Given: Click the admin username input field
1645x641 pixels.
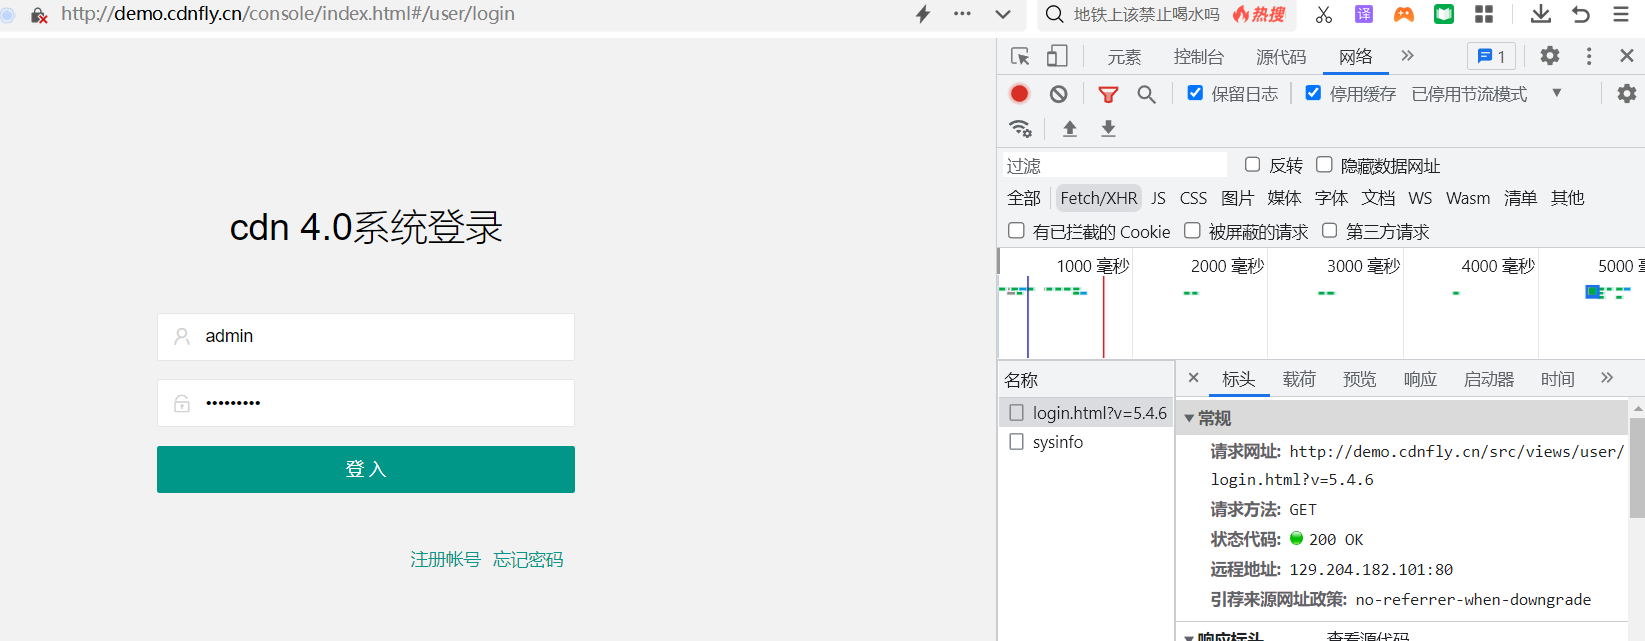Looking at the screenshot, I should click(x=366, y=337).
